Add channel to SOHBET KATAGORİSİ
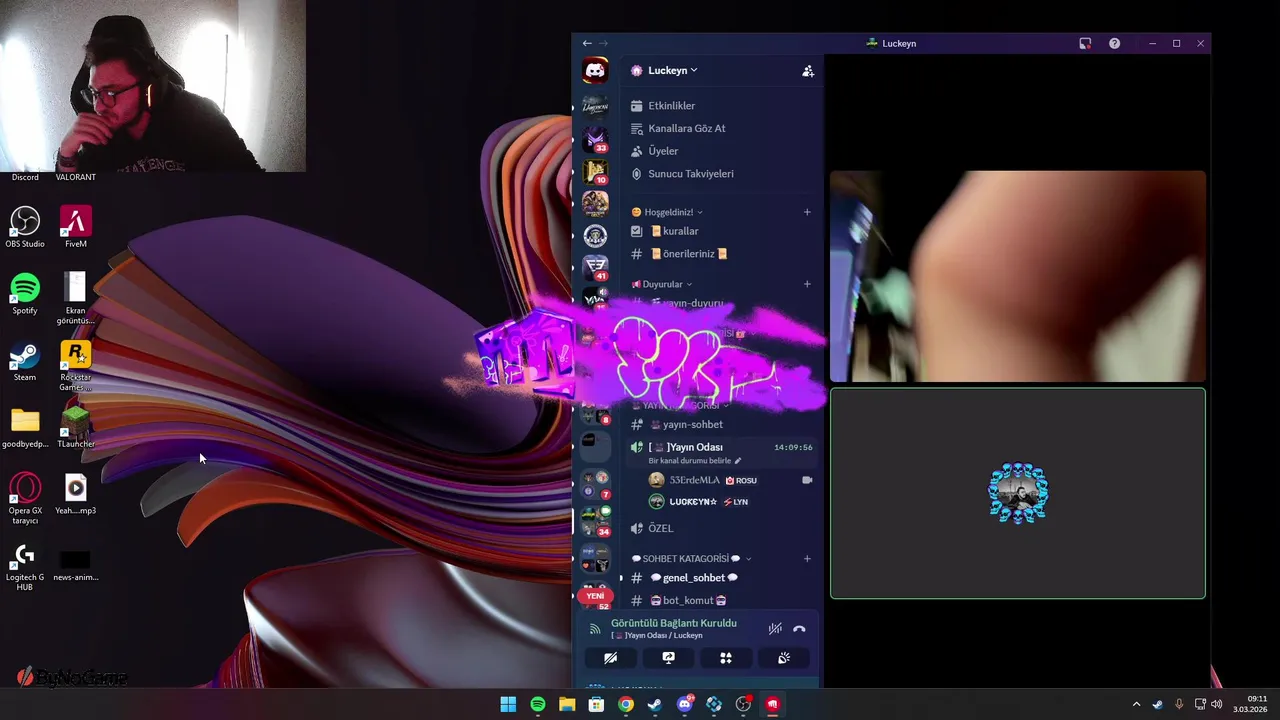This screenshot has height=720, width=1280. [807, 559]
